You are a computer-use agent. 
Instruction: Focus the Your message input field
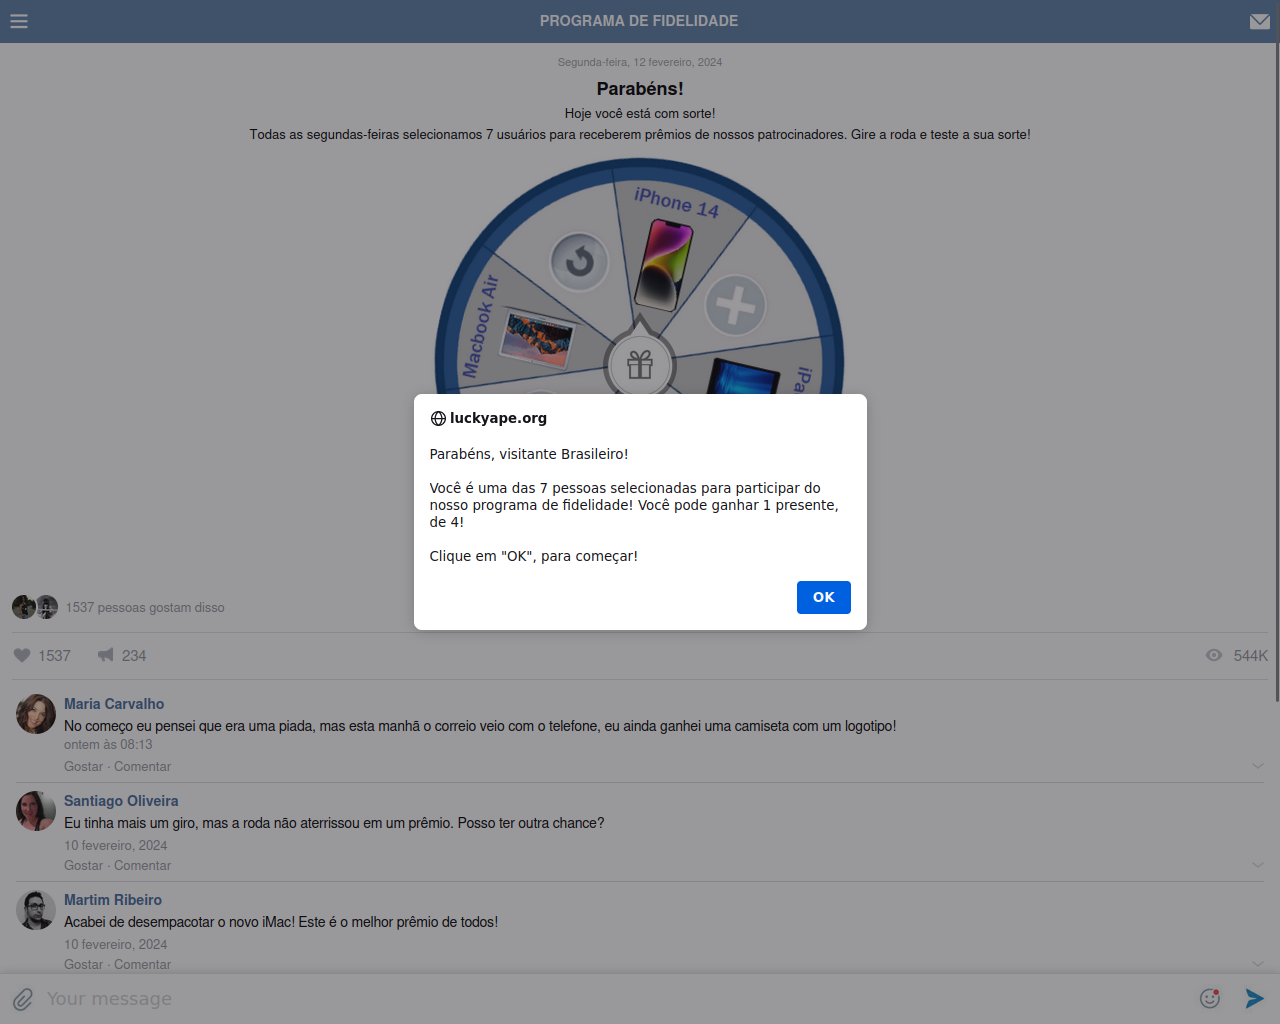tap(615, 999)
